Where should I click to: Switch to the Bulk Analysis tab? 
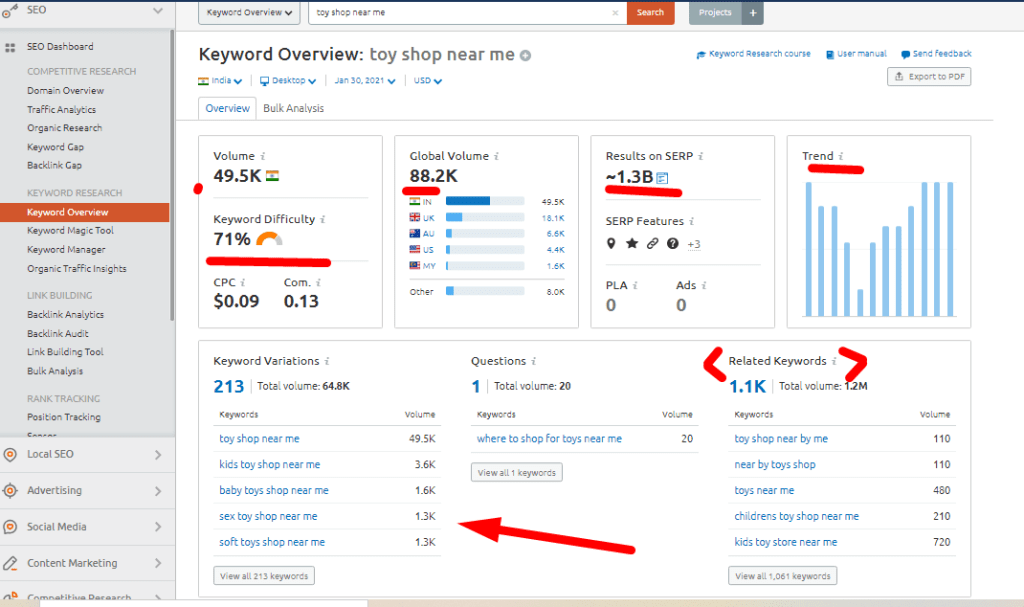coord(293,108)
